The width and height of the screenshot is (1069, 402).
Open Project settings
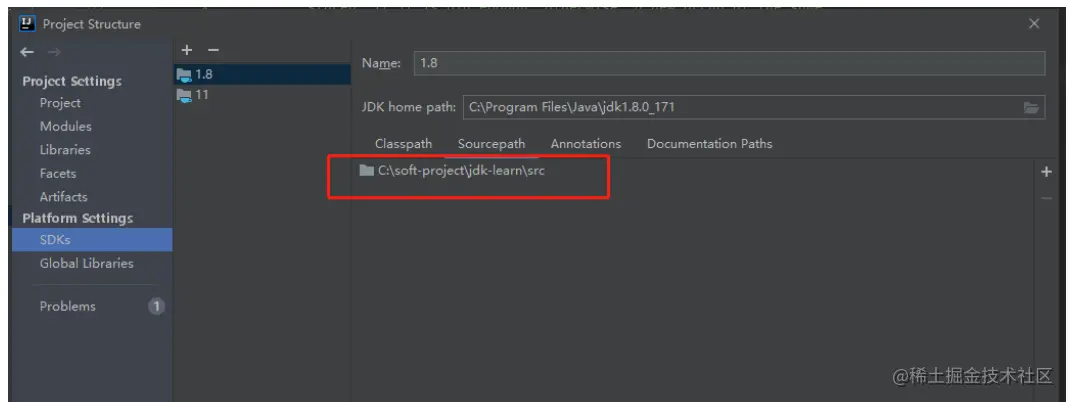pos(60,103)
